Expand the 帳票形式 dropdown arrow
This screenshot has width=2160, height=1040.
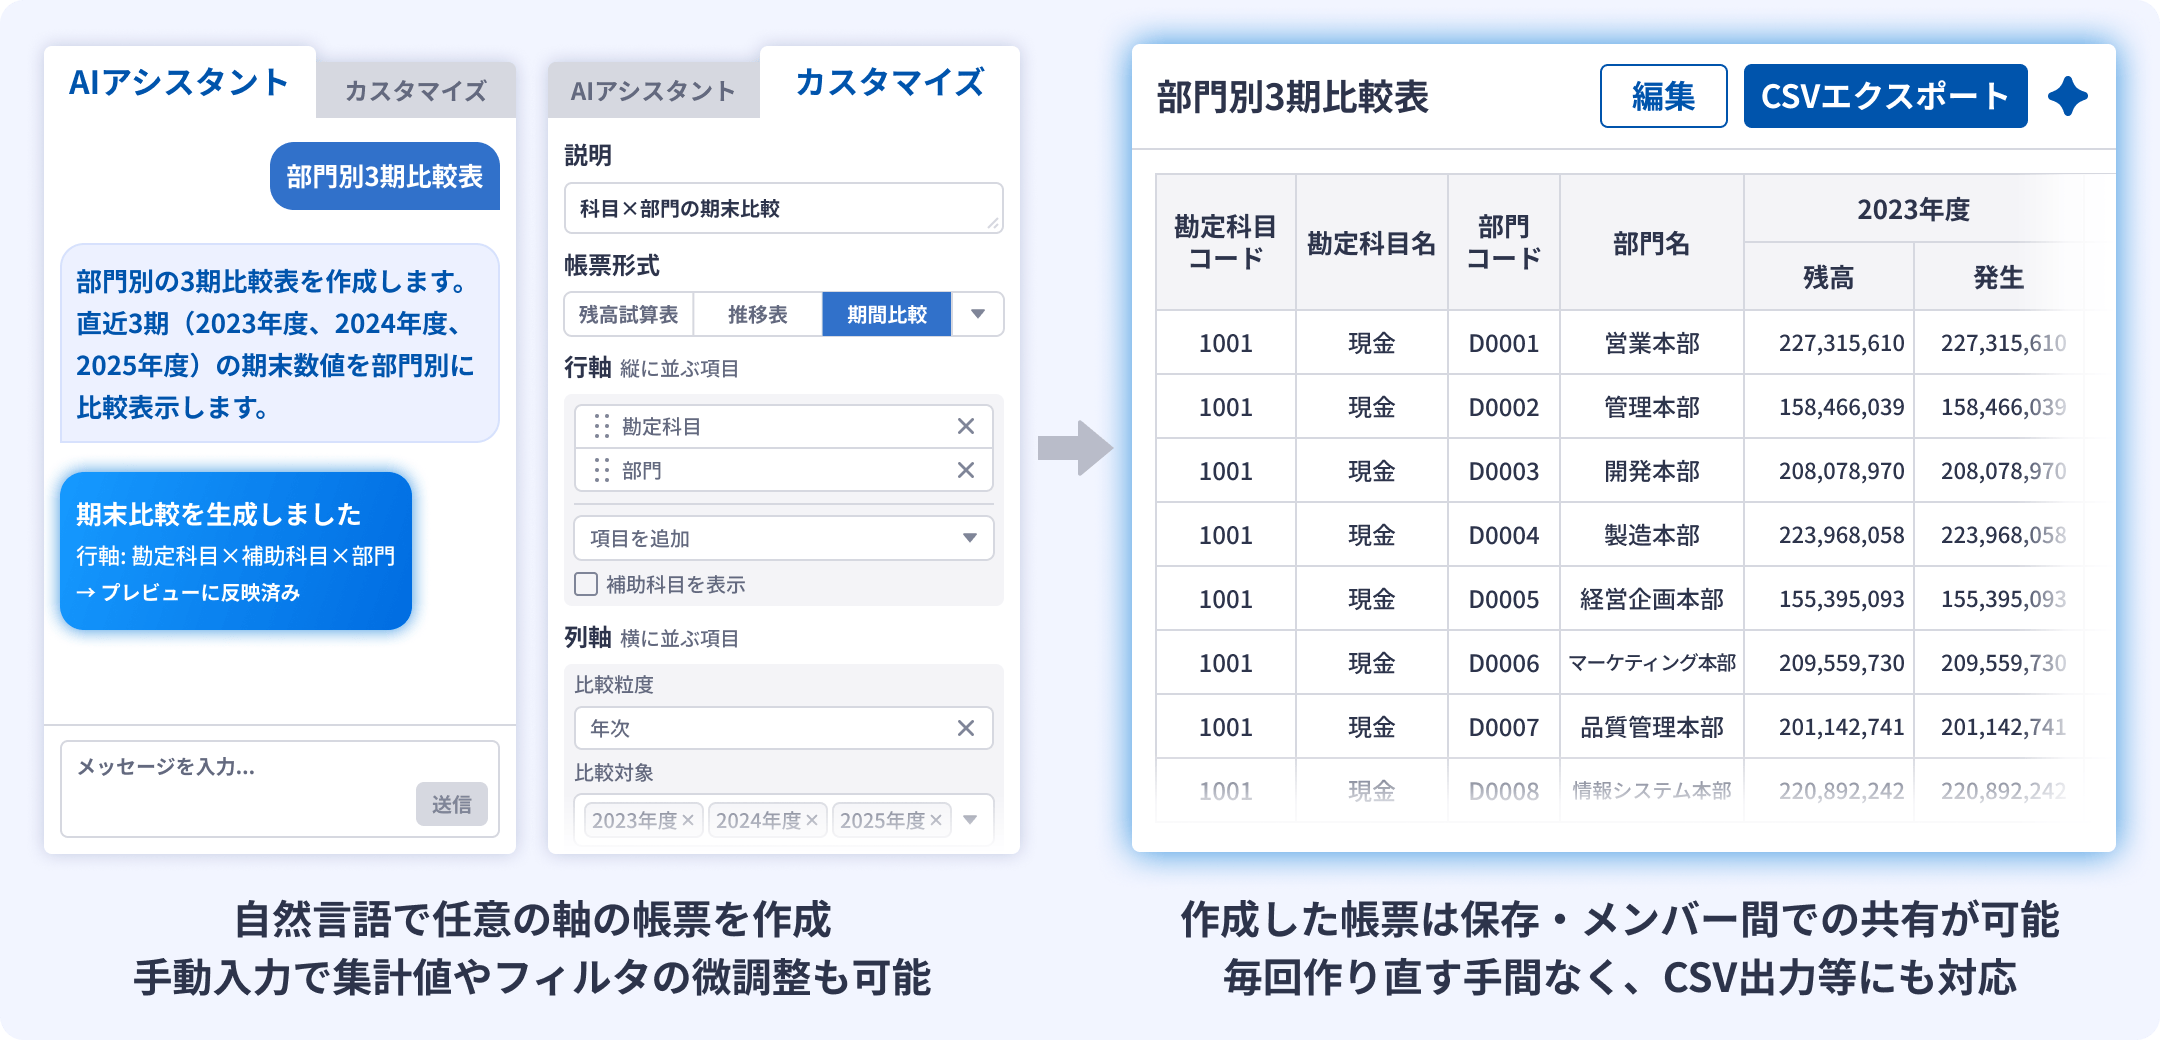[977, 315]
